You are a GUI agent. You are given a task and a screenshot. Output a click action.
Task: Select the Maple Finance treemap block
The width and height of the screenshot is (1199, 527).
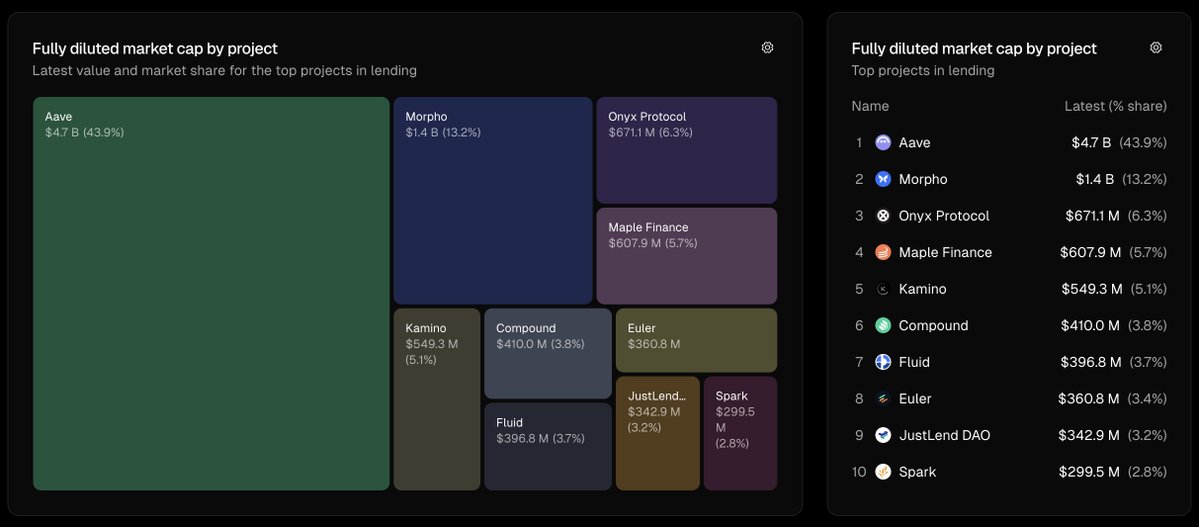pos(687,256)
